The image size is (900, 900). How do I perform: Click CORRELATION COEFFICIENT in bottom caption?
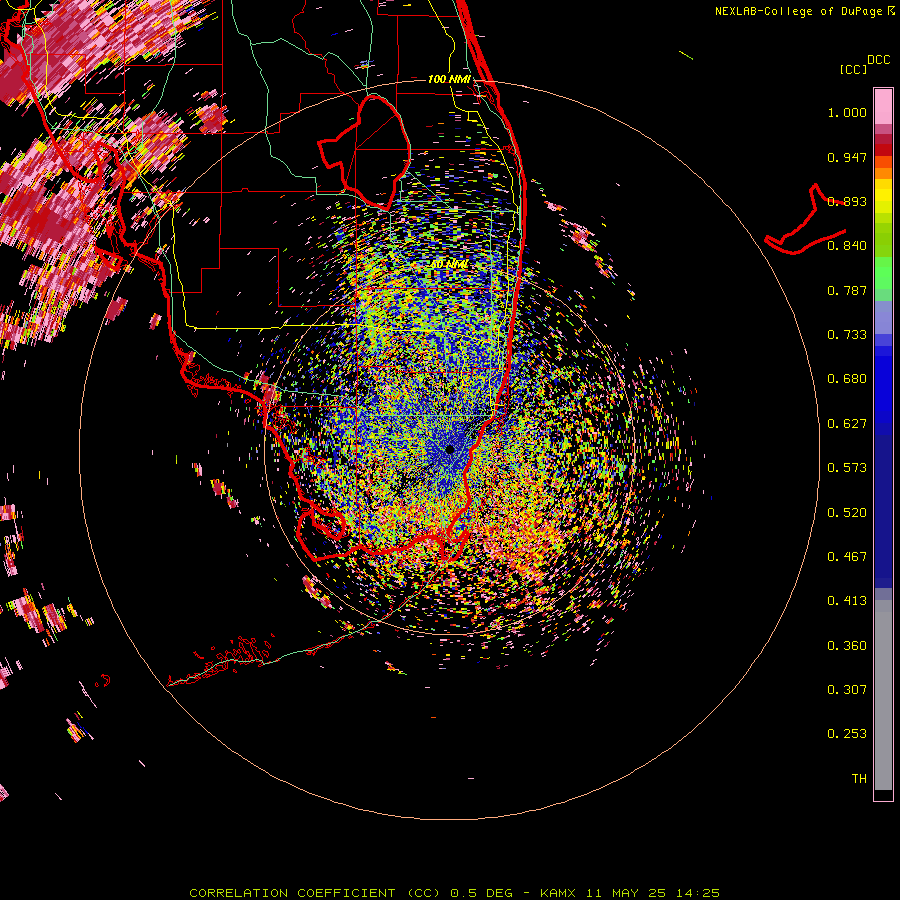[x=292, y=893]
